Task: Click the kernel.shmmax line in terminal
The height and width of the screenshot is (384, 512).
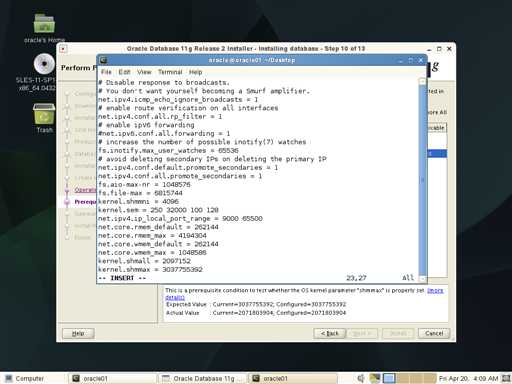Action: [x=150, y=269]
